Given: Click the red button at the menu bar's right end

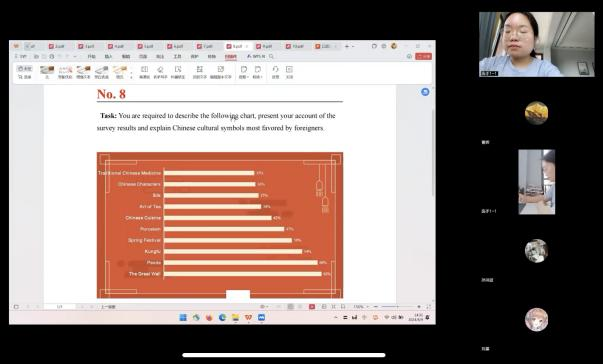Looking at the screenshot, I should coord(423,56).
